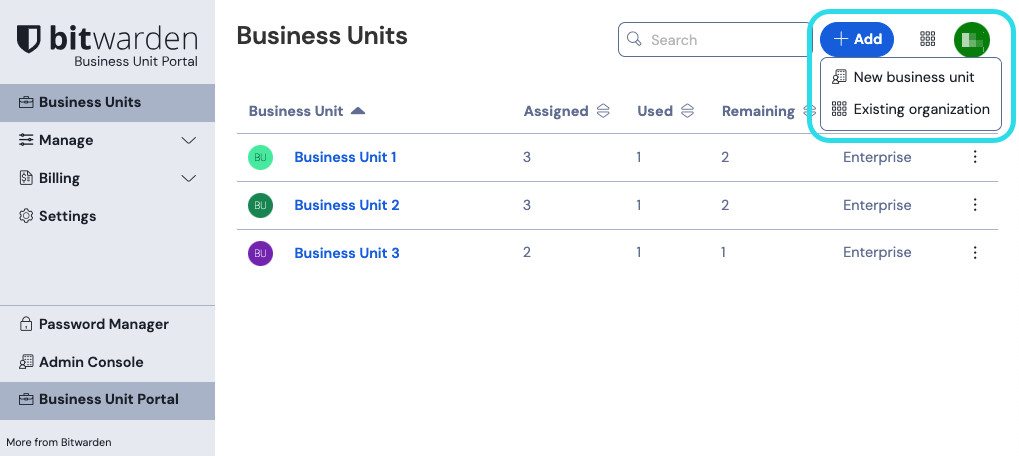
Task: Choose New business unit from menu
Action: (x=912, y=77)
